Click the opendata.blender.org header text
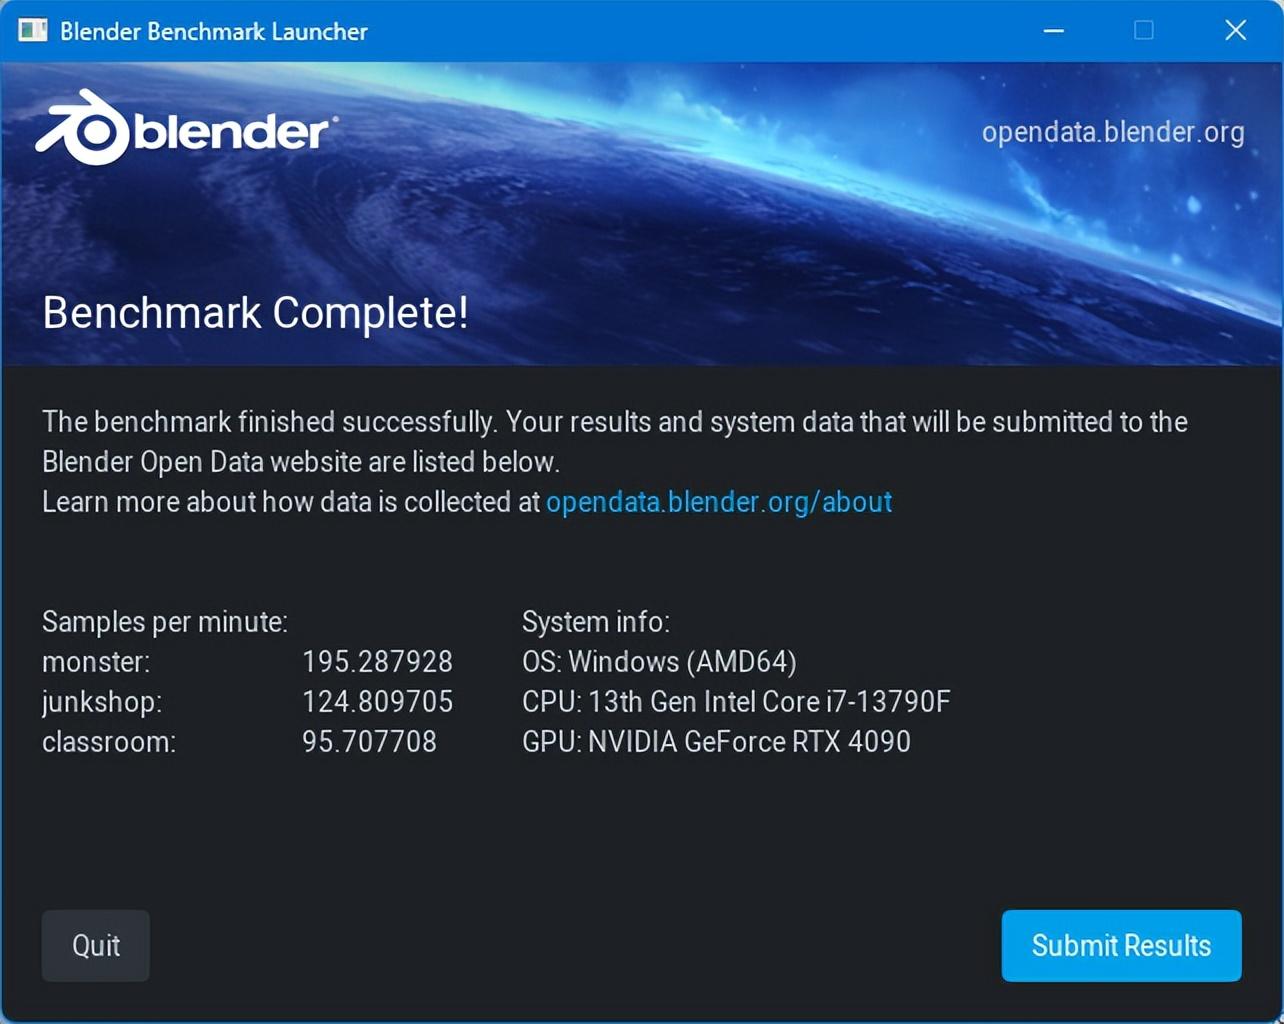Viewport: 1284px width, 1024px height. [1113, 132]
